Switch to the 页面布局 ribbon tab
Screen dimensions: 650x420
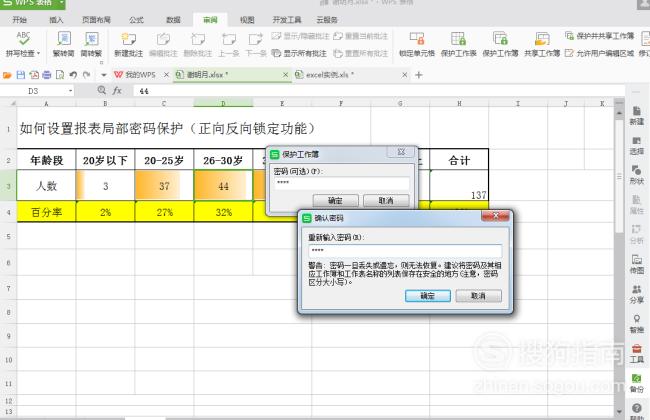pyautogui.click(x=96, y=20)
